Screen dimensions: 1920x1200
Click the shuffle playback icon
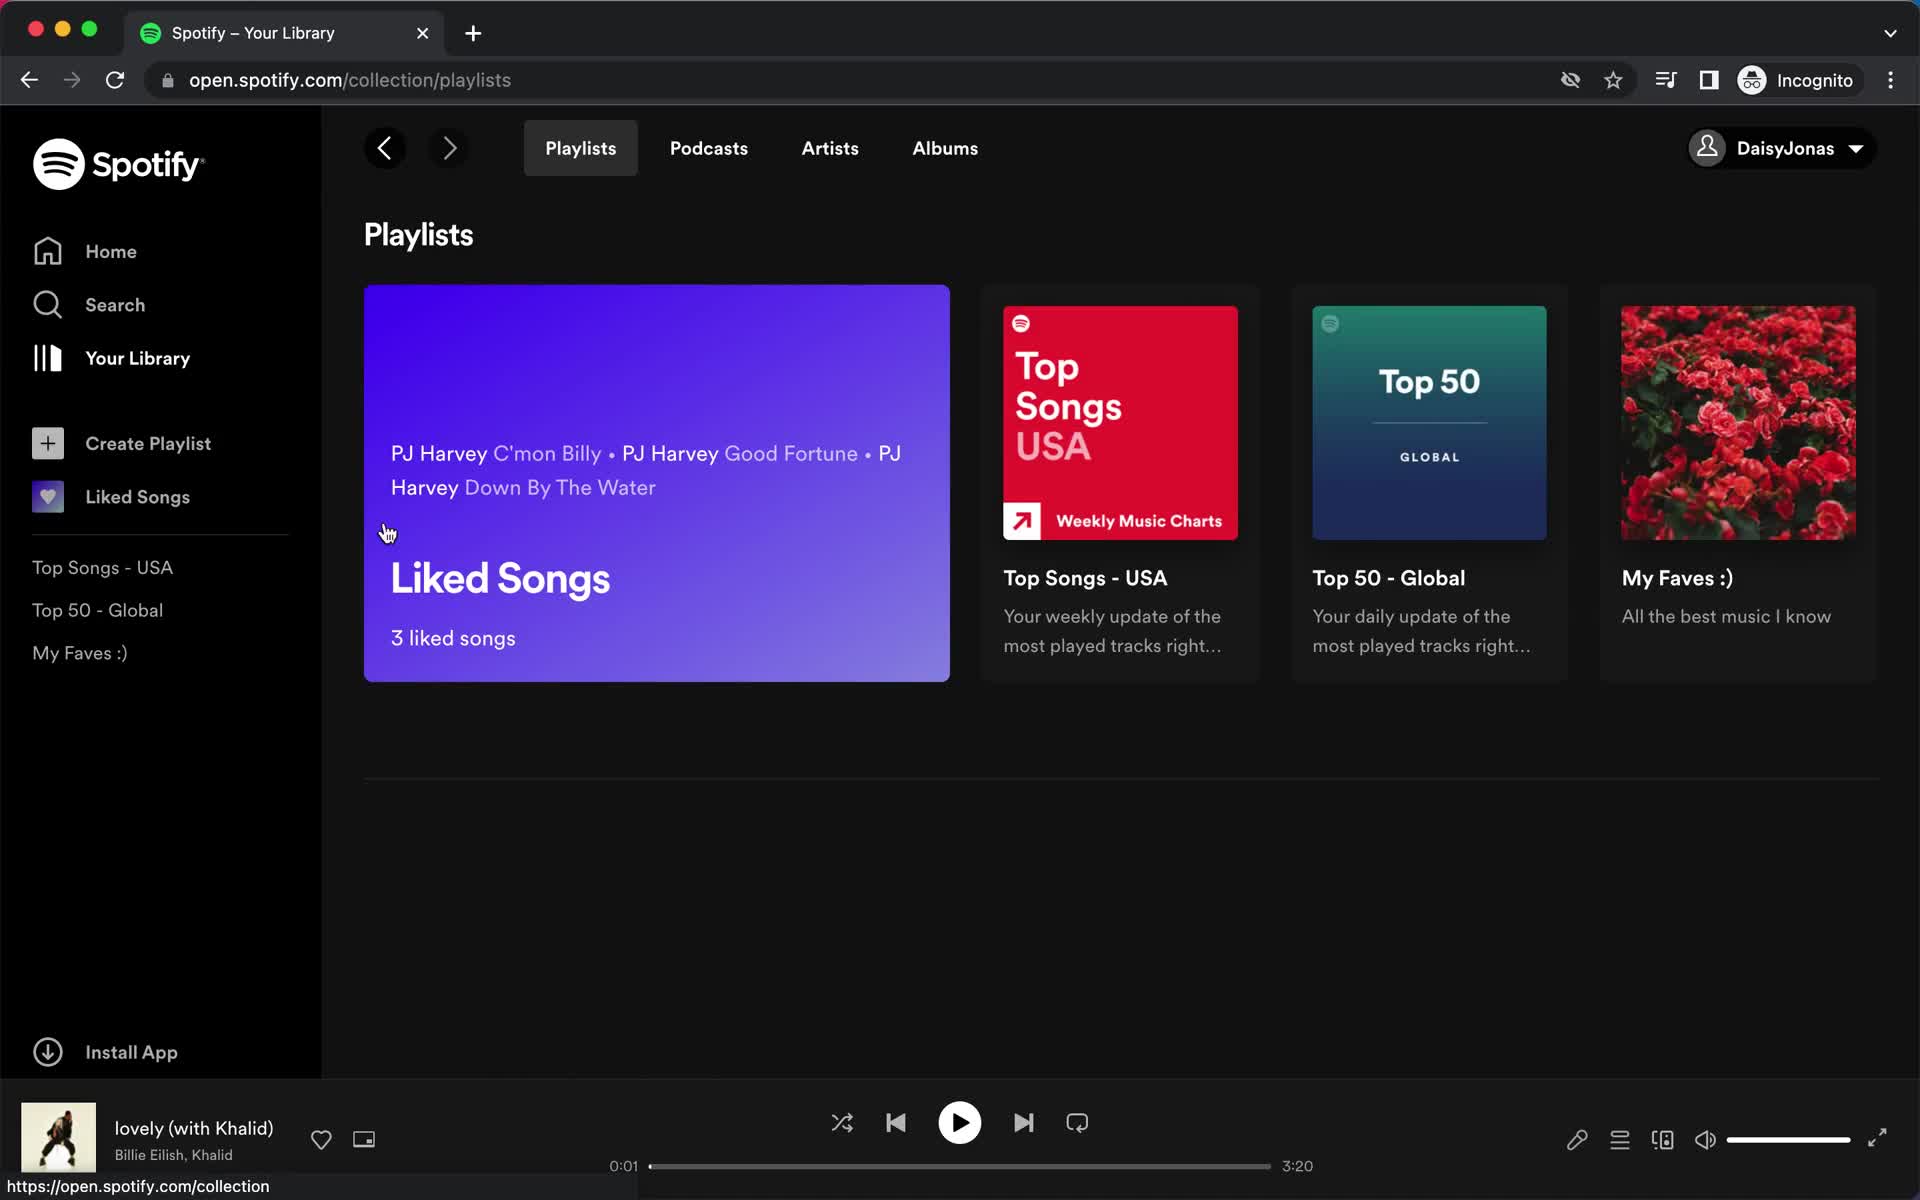coord(842,1123)
